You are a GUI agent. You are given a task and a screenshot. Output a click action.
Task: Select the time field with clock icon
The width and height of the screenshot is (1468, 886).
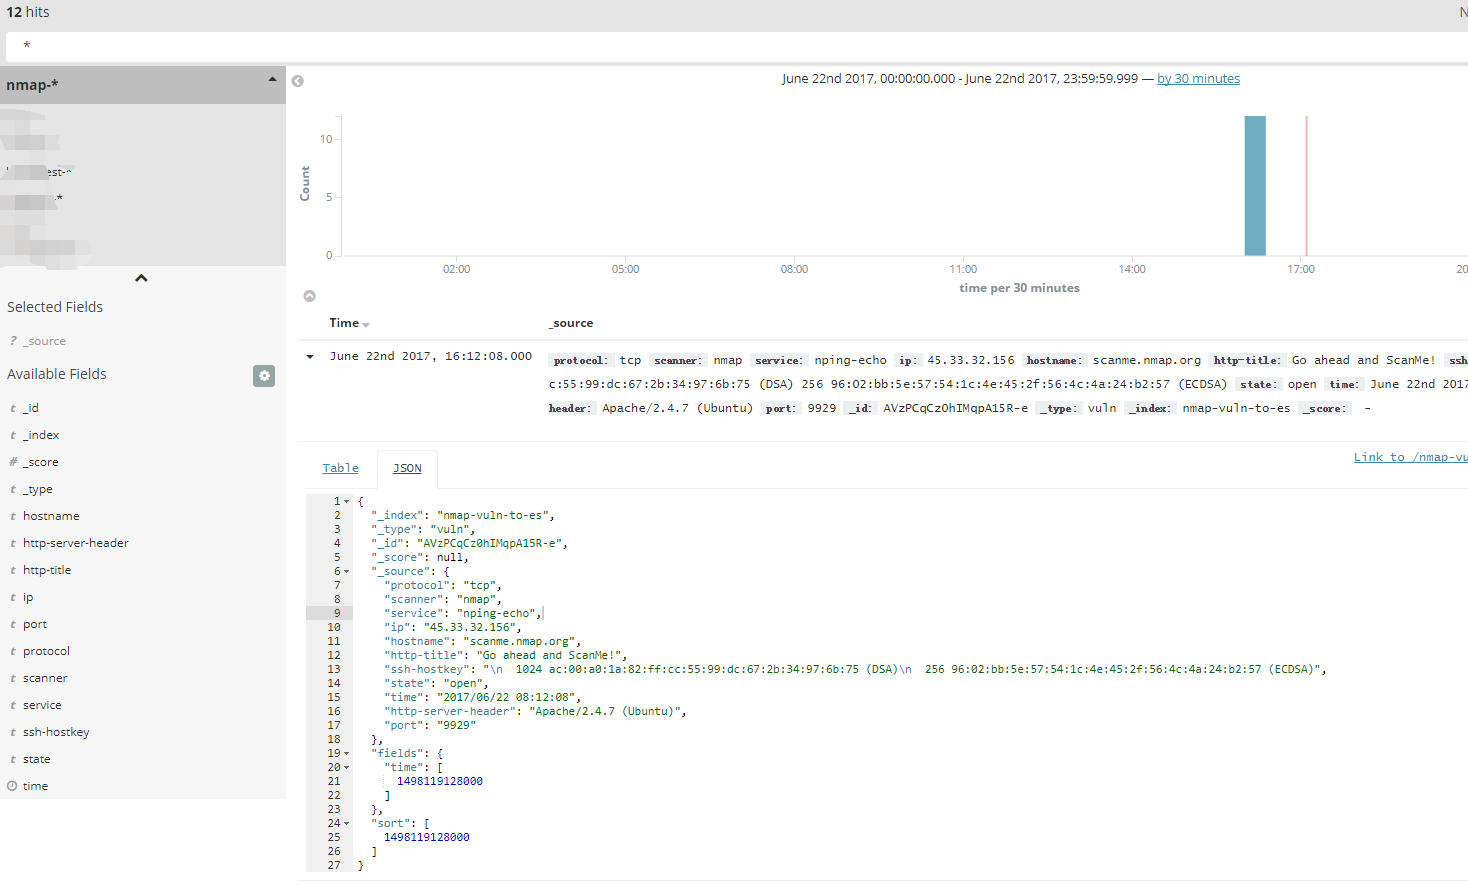pyautogui.click(x=35, y=786)
